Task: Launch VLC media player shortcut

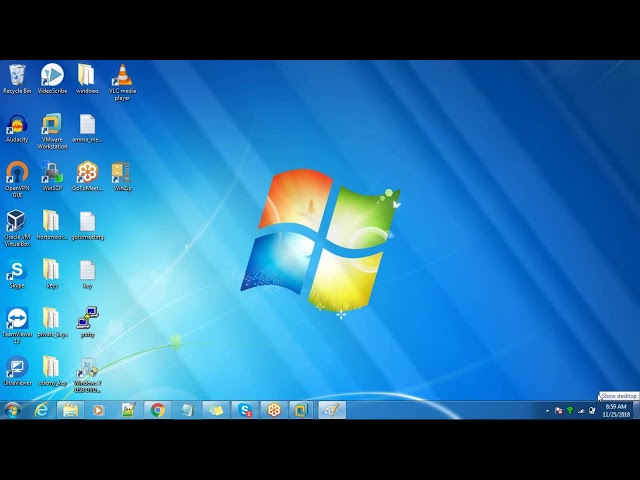Action: [x=122, y=82]
